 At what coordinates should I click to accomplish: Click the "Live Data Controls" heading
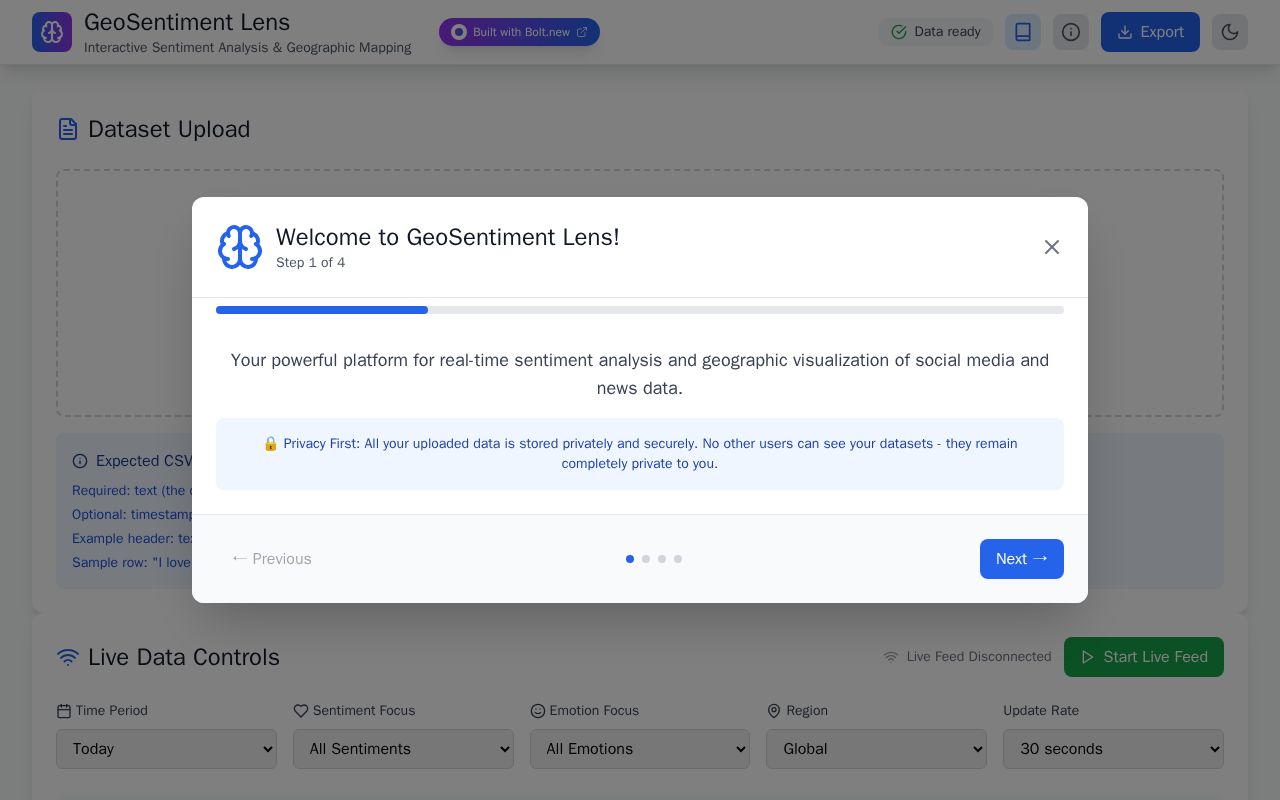184,657
